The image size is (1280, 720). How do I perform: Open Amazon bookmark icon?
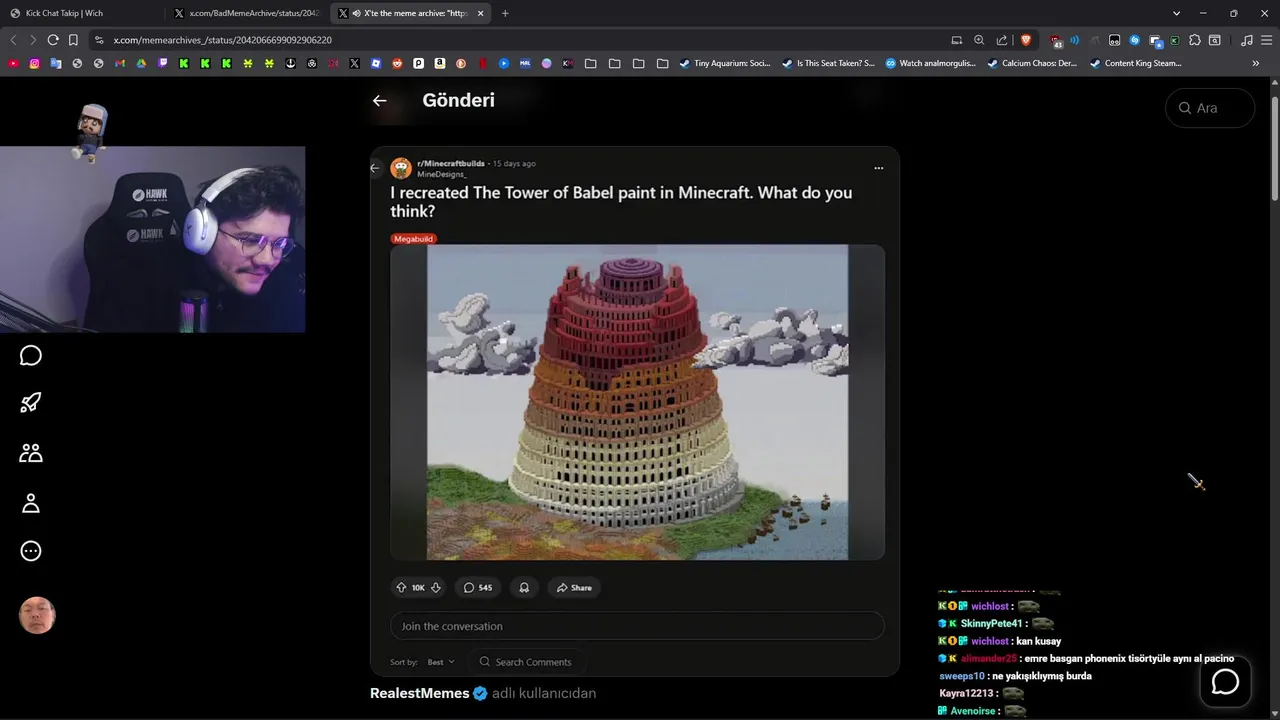pyautogui.click(x=440, y=63)
